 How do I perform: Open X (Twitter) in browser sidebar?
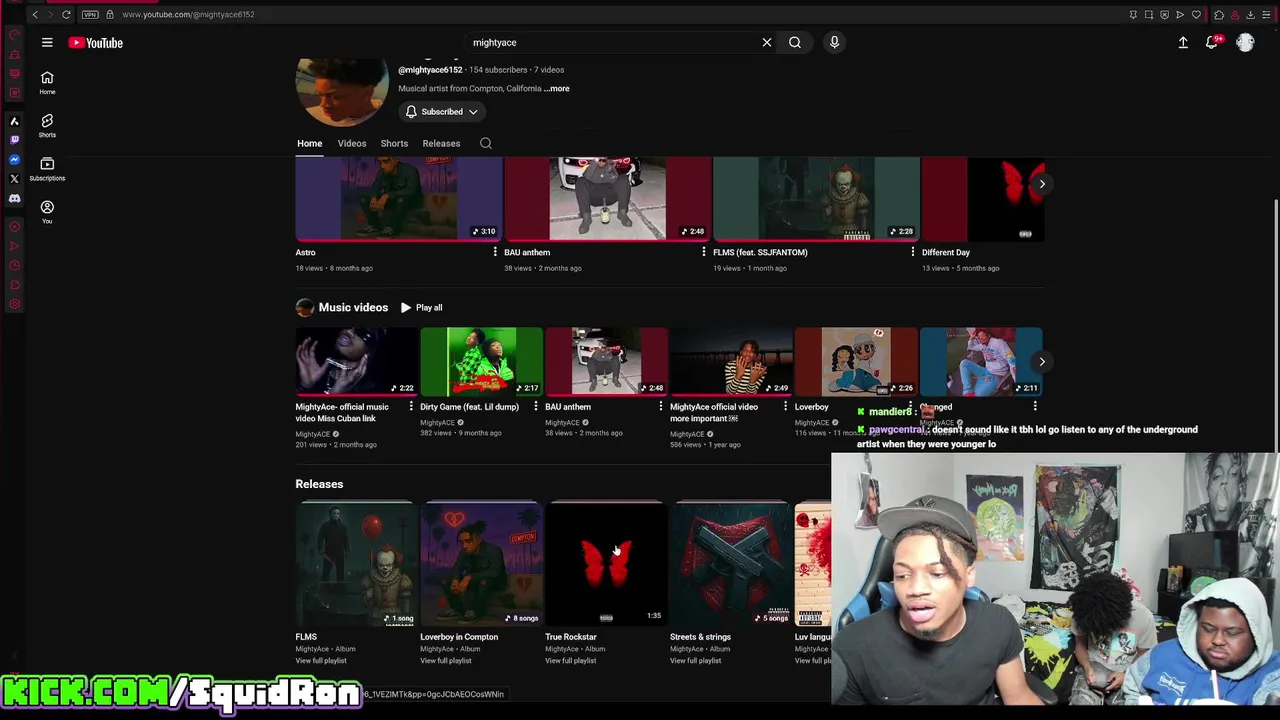point(14,179)
